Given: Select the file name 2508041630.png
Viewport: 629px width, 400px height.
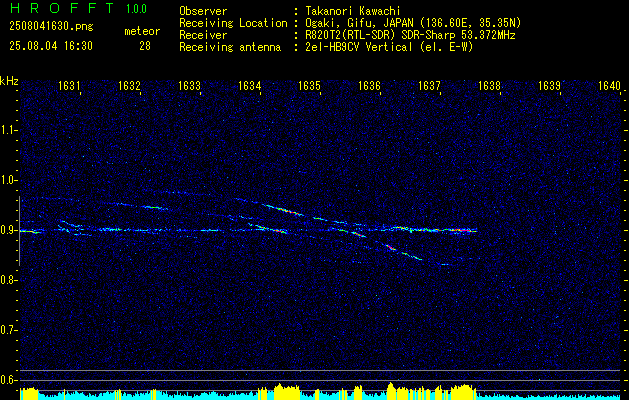Looking at the screenshot, I should [51, 27].
